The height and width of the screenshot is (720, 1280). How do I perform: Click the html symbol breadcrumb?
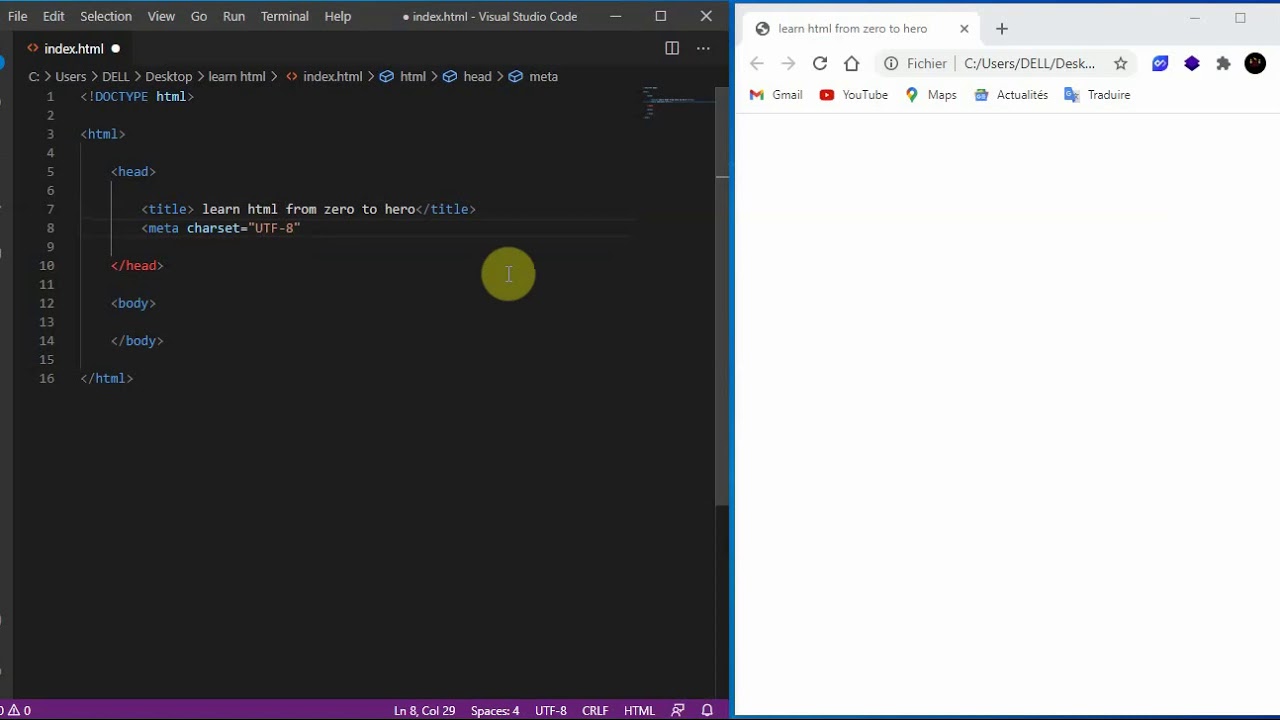click(403, 76)
